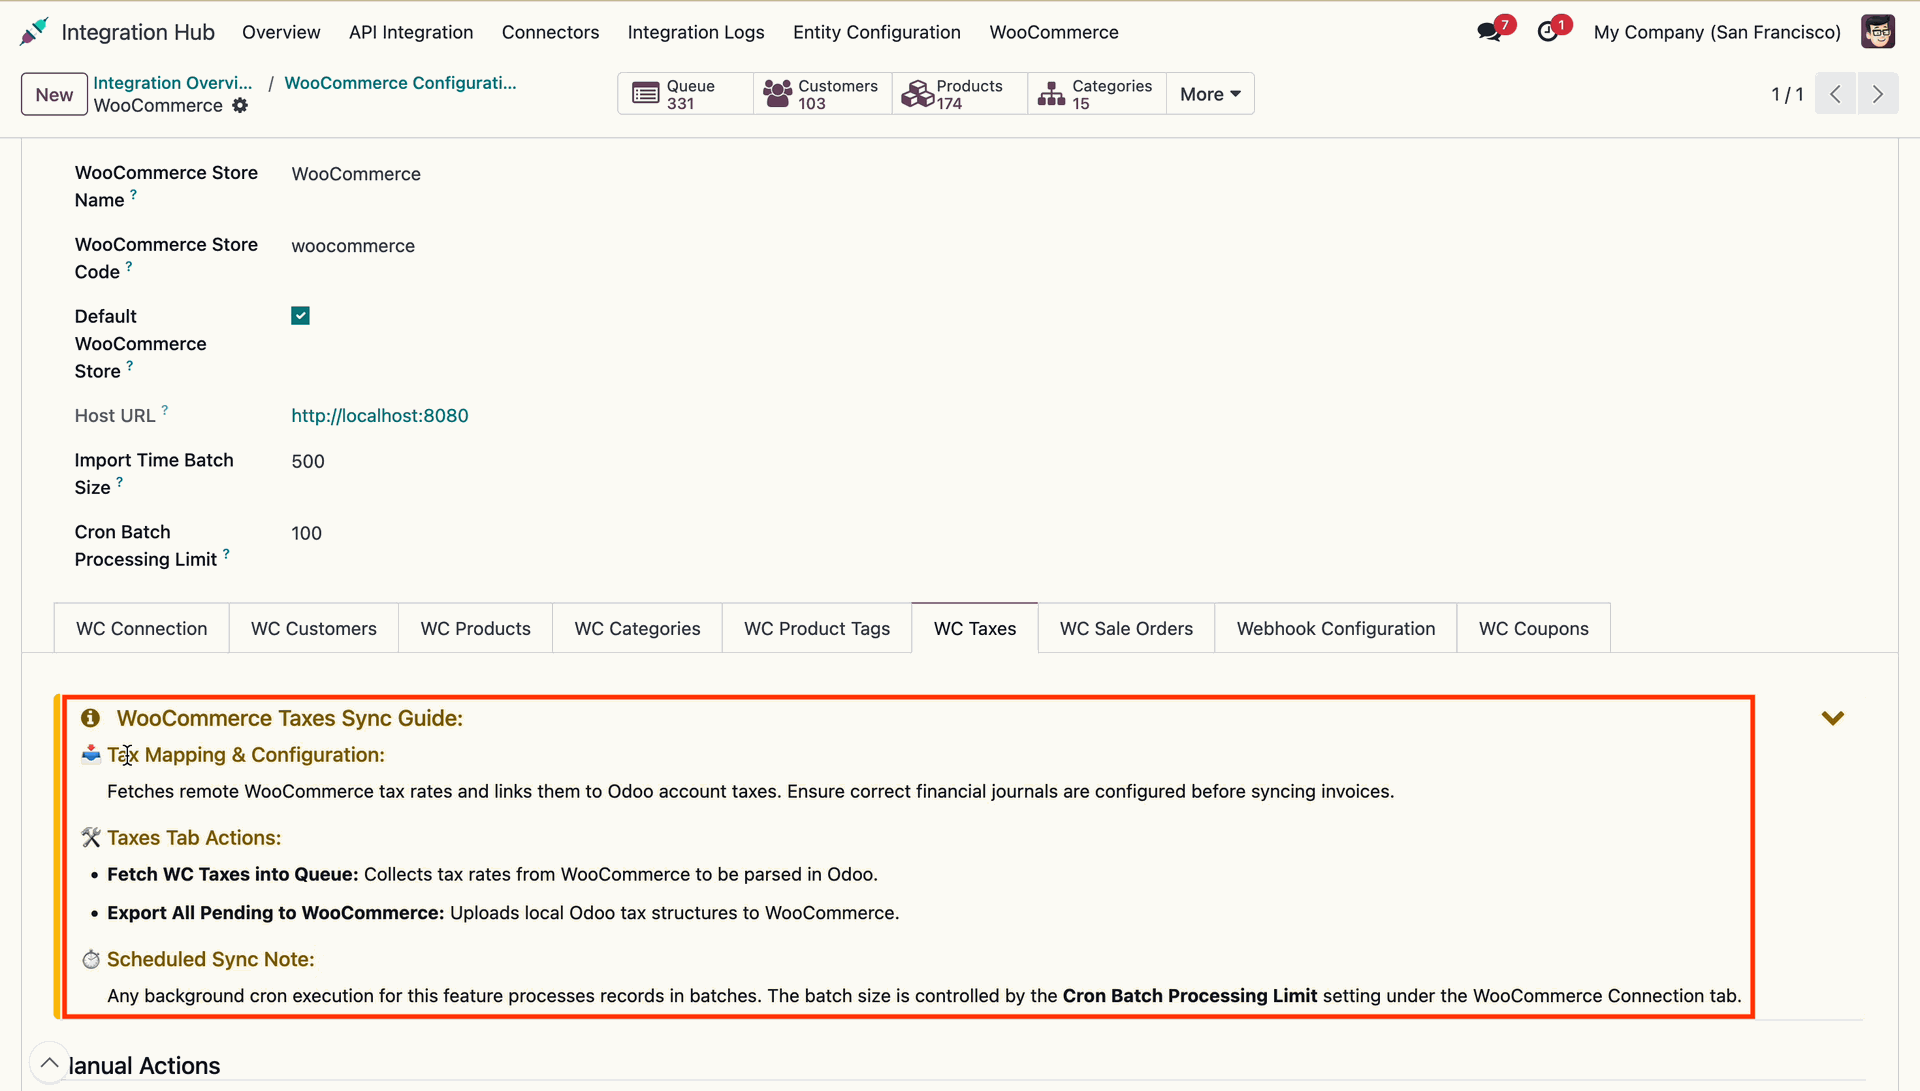Edit the WooCommerce Store Code field
Viewport: 1920px width, 1091px height.
353,246
